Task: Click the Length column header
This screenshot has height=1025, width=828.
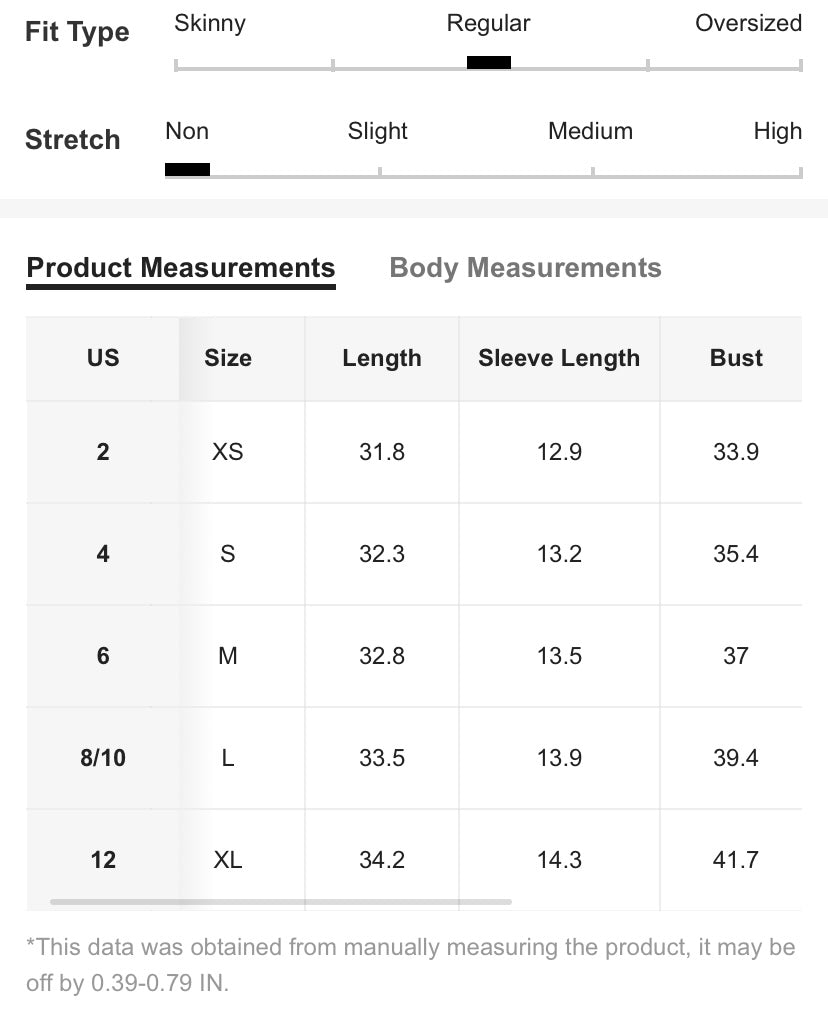Action: pos(382,358)
